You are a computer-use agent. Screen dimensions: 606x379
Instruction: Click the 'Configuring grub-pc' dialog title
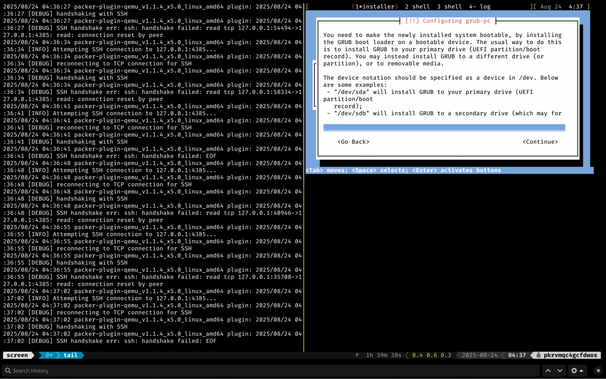tap(448, 21)
